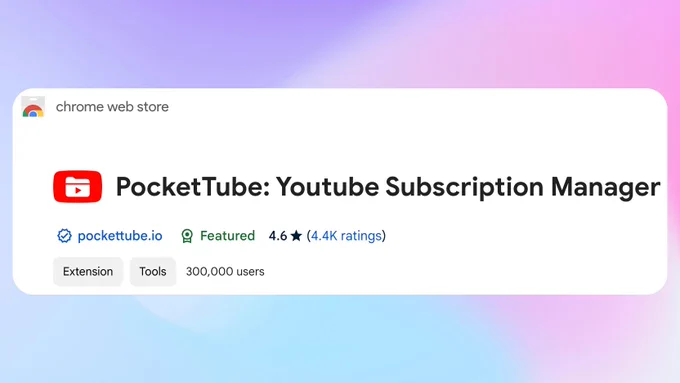
Task: Click the Chrome Web Store rainbow logo
Action: click(33, 107)
